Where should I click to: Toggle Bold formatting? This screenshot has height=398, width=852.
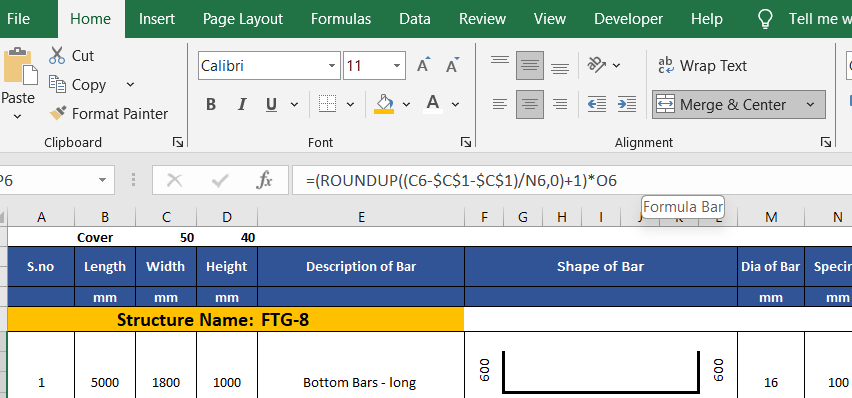tap(211, 104)
